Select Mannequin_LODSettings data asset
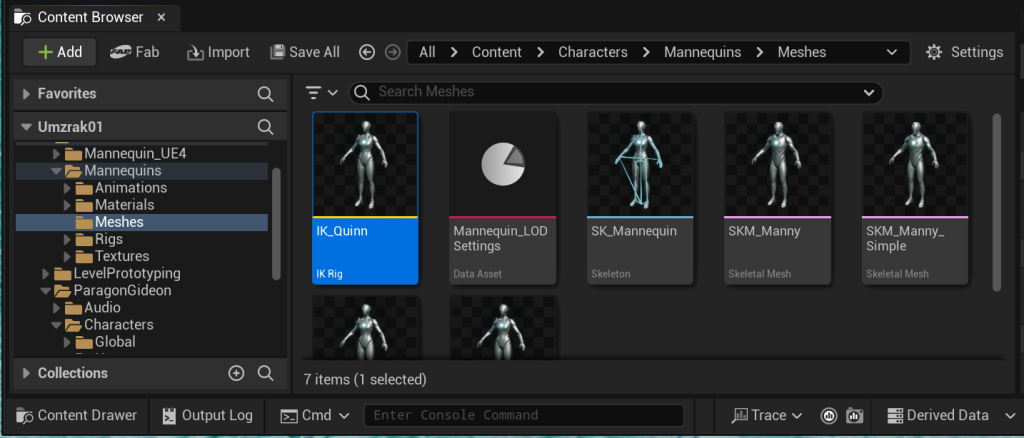Viewport: 1024px width, 438px height. 503,198
